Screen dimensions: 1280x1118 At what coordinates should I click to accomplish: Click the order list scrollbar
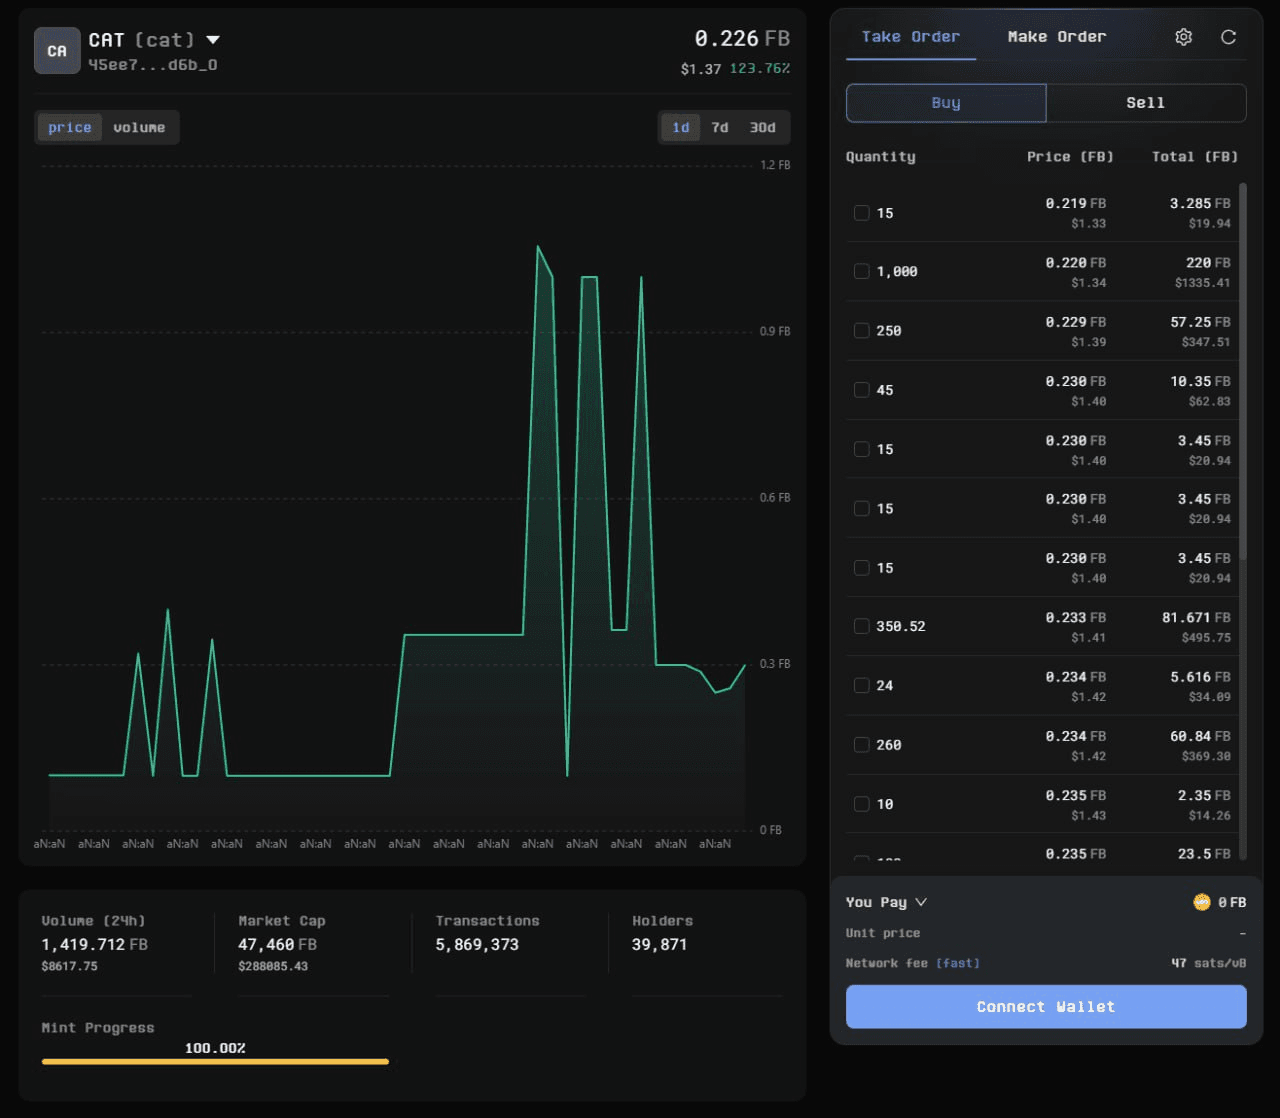(1243, 370)
